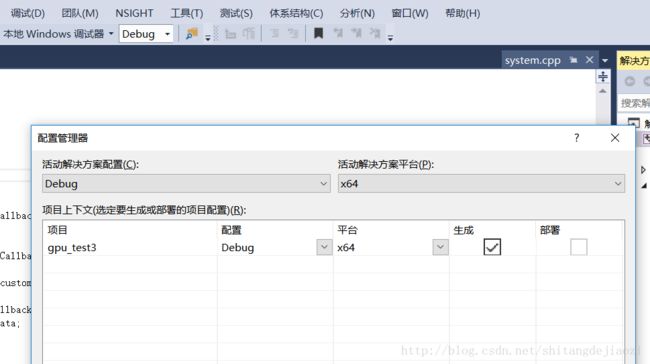The height and width of the screenshot is (364, 650).
Task: Open the text editor toolbar overflow options
Action: 390,38
